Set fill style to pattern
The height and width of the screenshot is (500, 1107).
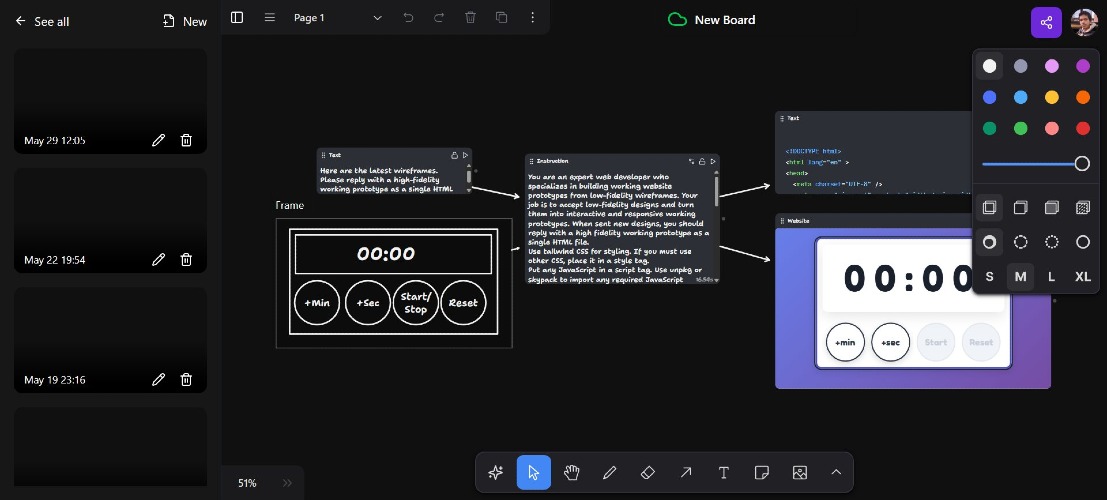(x=1082, y=208)
